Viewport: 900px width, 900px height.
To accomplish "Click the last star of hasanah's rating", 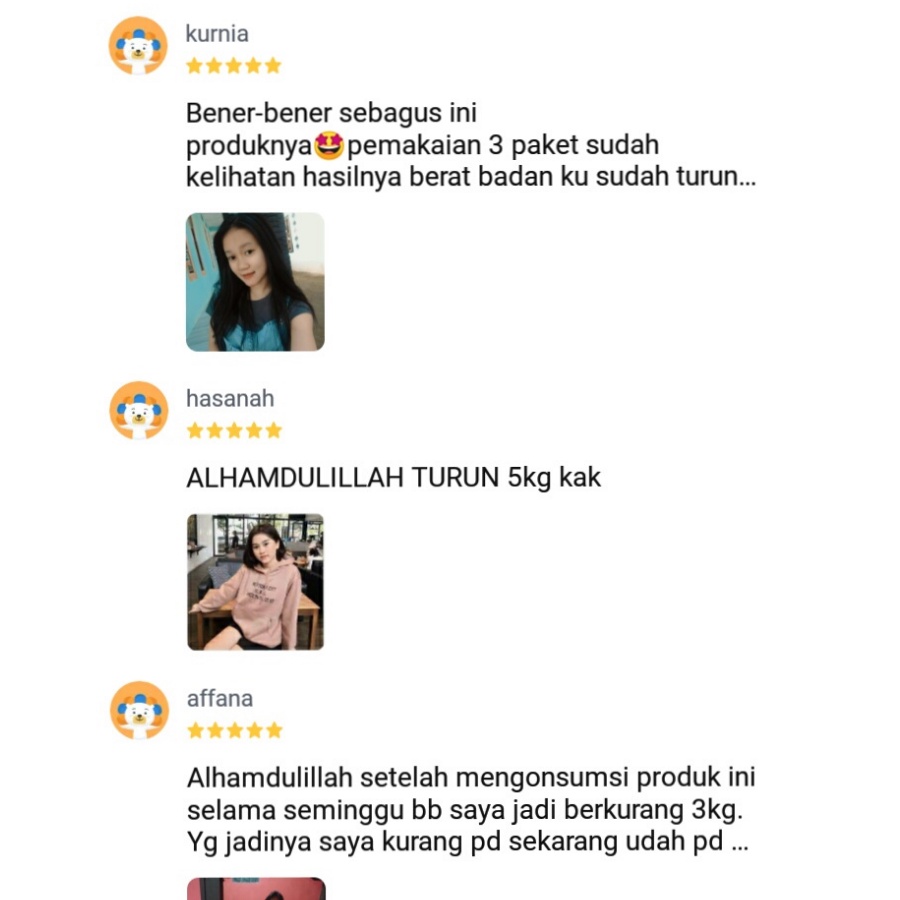I will tap(274, 430).
